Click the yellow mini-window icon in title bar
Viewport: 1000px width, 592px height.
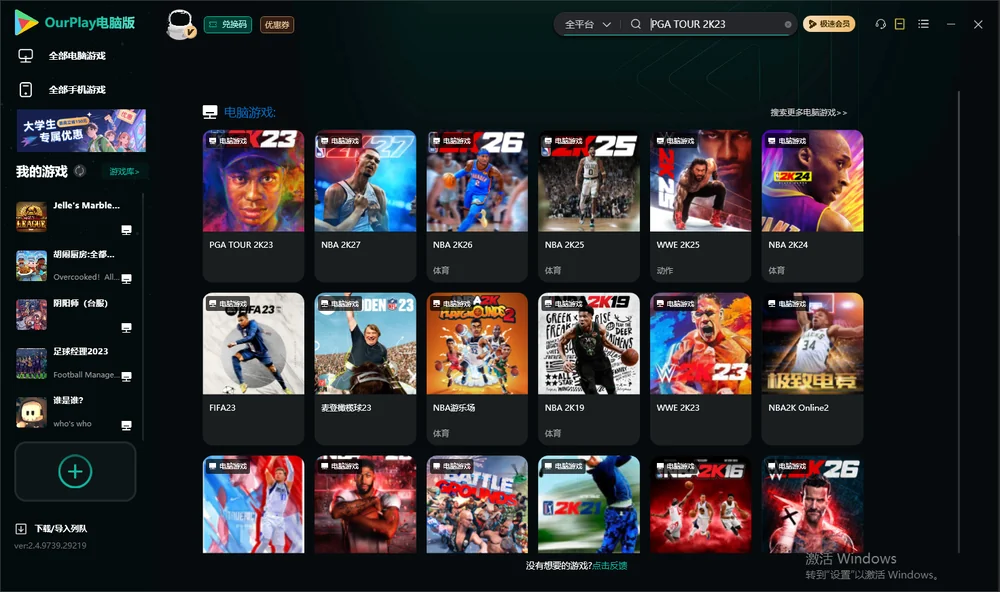(x=900, y=24)
